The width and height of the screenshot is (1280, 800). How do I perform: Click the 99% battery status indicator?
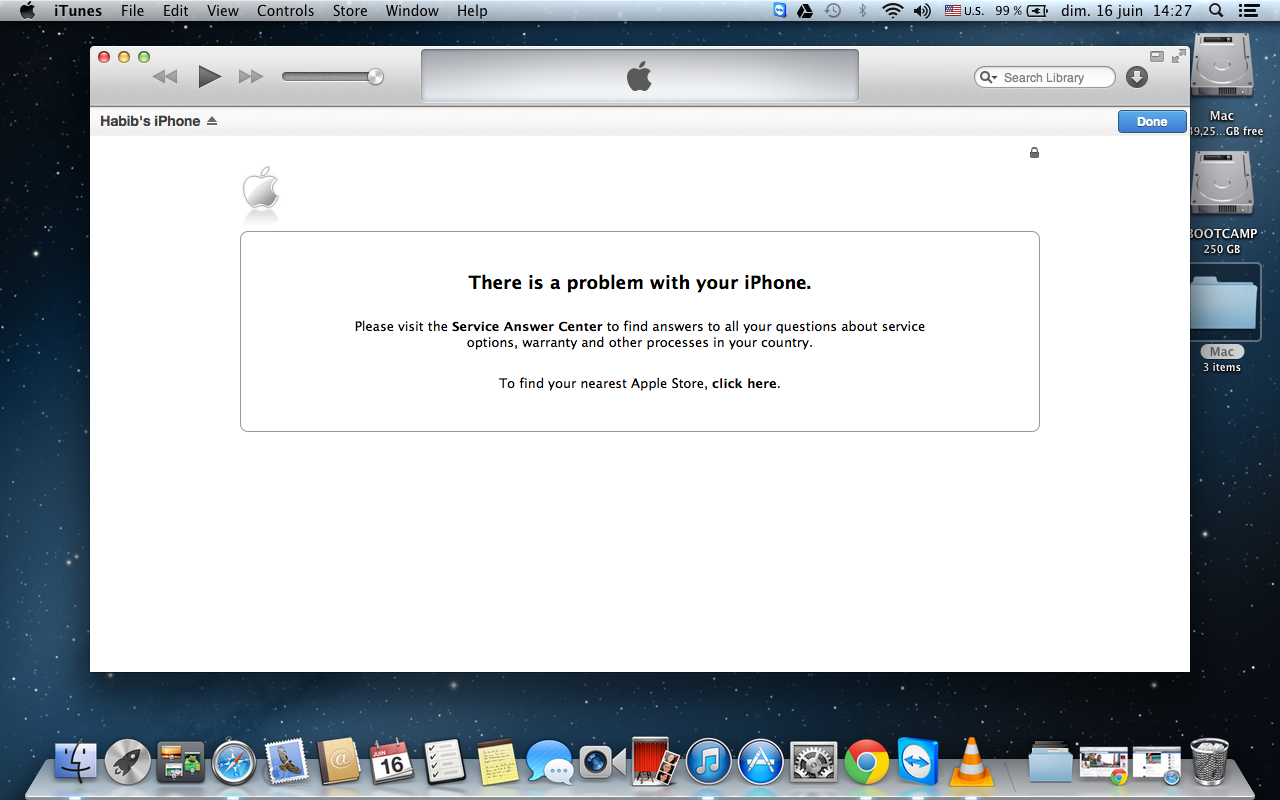point(1021,11)
